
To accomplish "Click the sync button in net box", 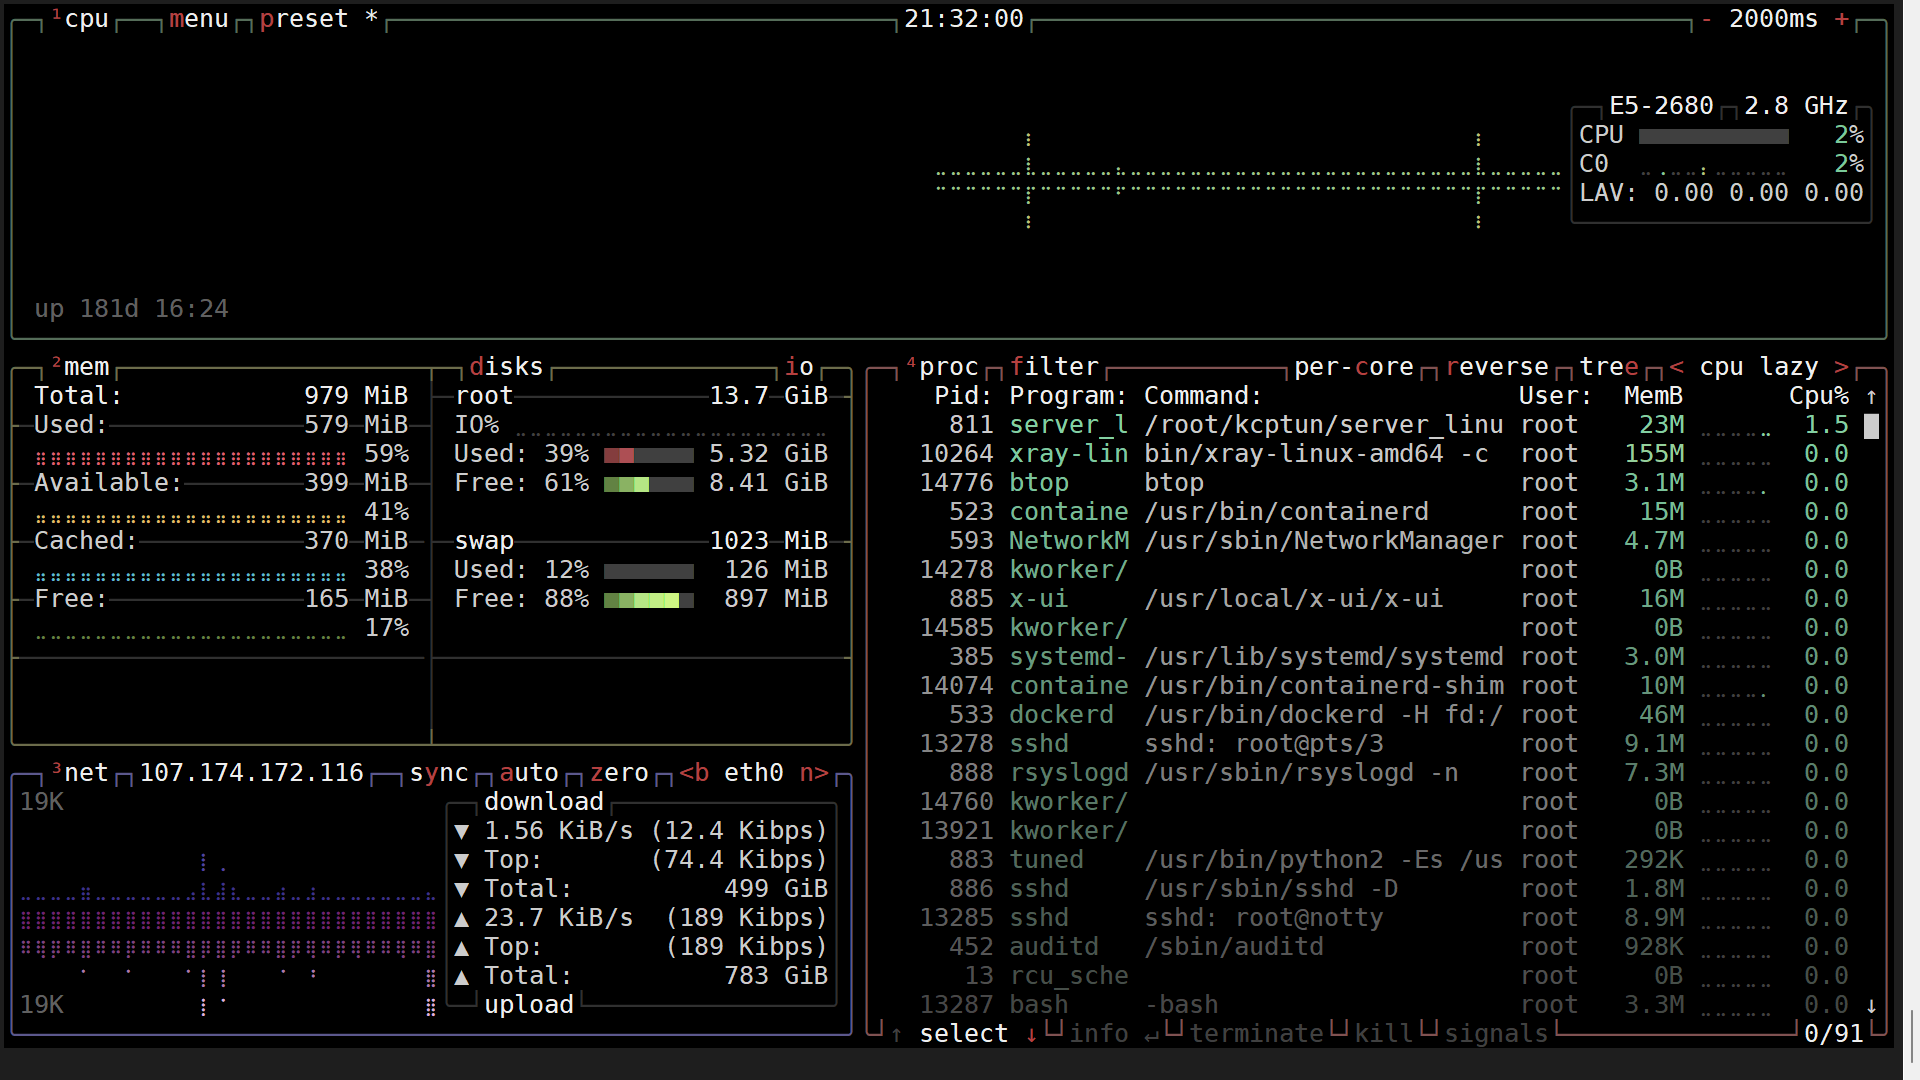I will point(438,773).
